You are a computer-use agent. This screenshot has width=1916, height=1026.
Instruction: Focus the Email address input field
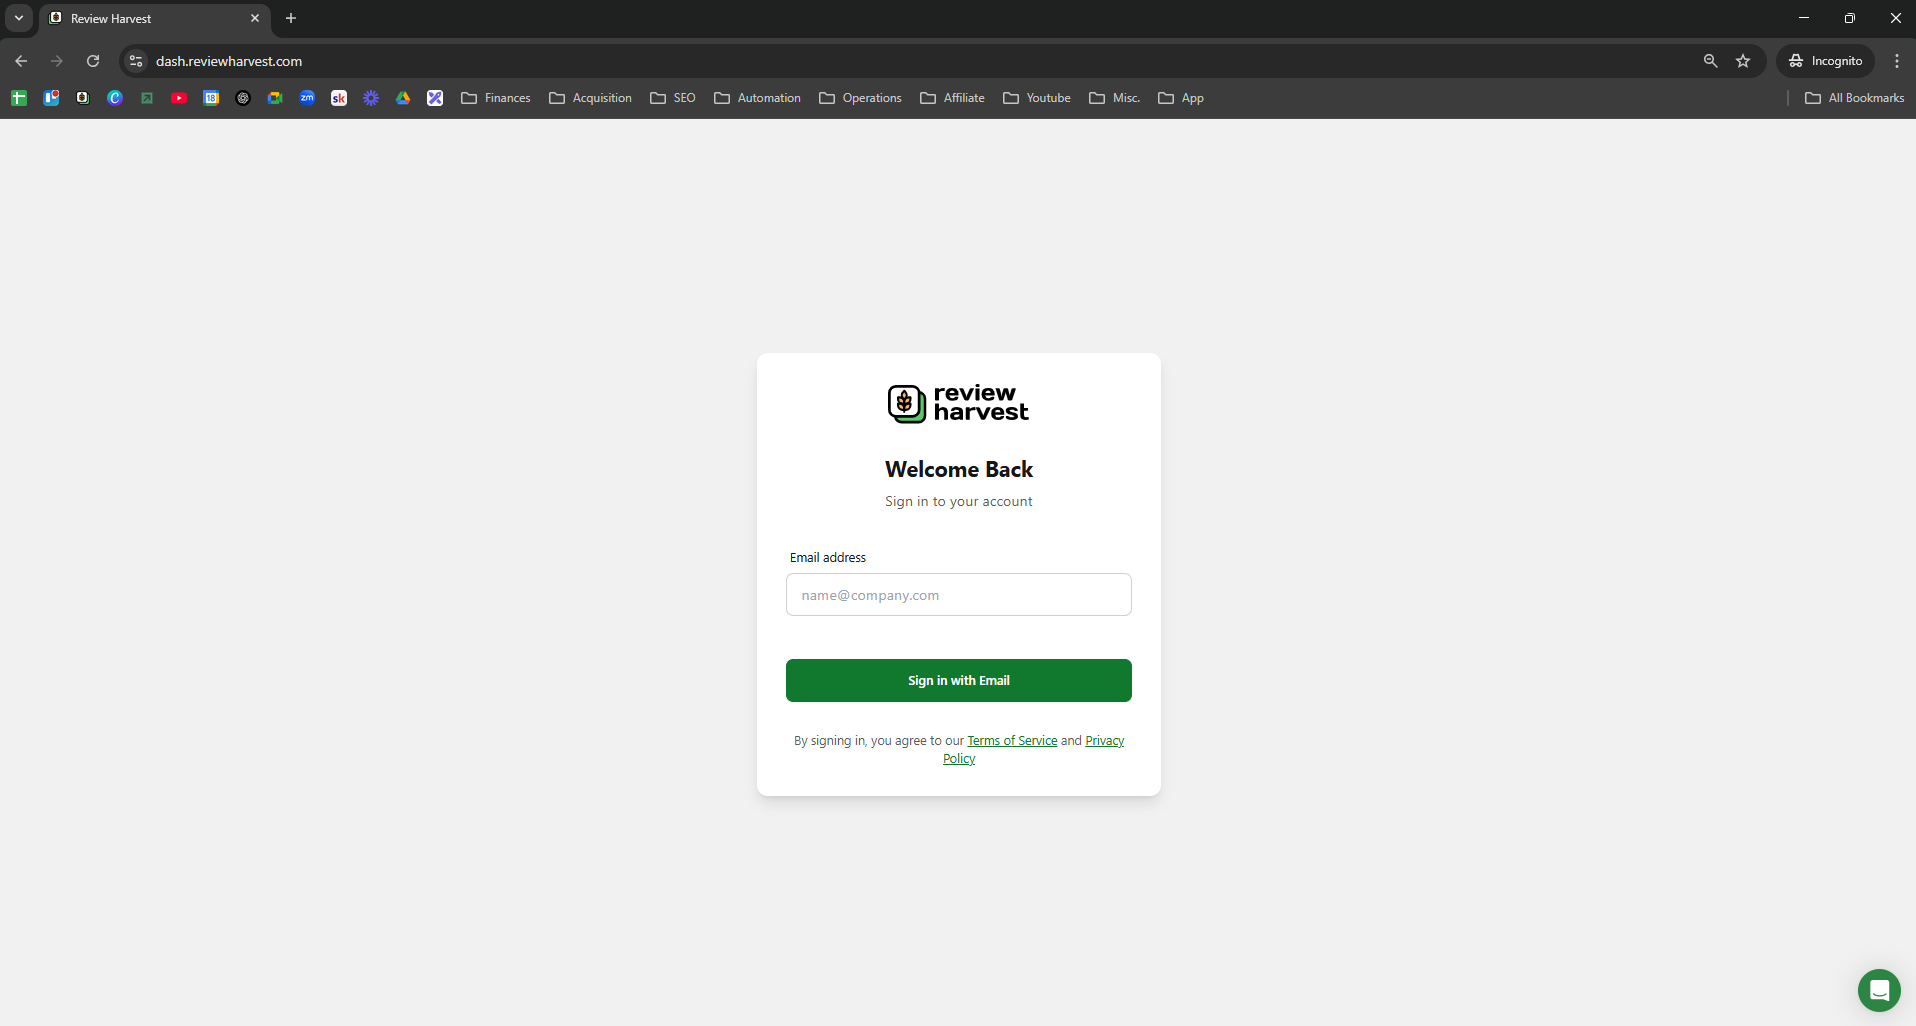(x=959, y=595)
